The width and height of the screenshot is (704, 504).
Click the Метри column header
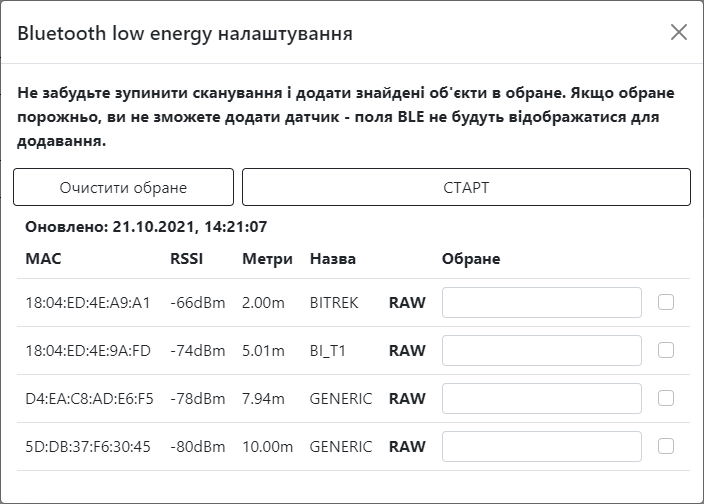[x=267, y=259]
